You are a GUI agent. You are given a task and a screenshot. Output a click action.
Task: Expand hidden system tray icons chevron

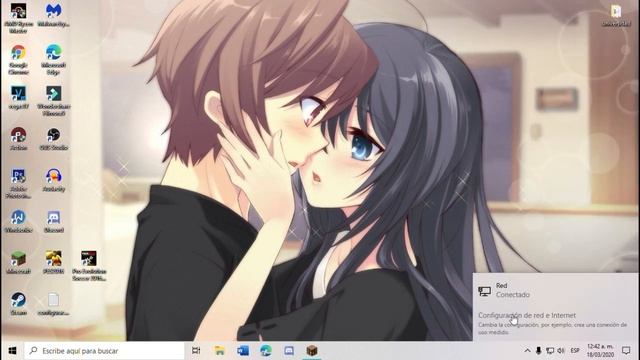(527, 351)
